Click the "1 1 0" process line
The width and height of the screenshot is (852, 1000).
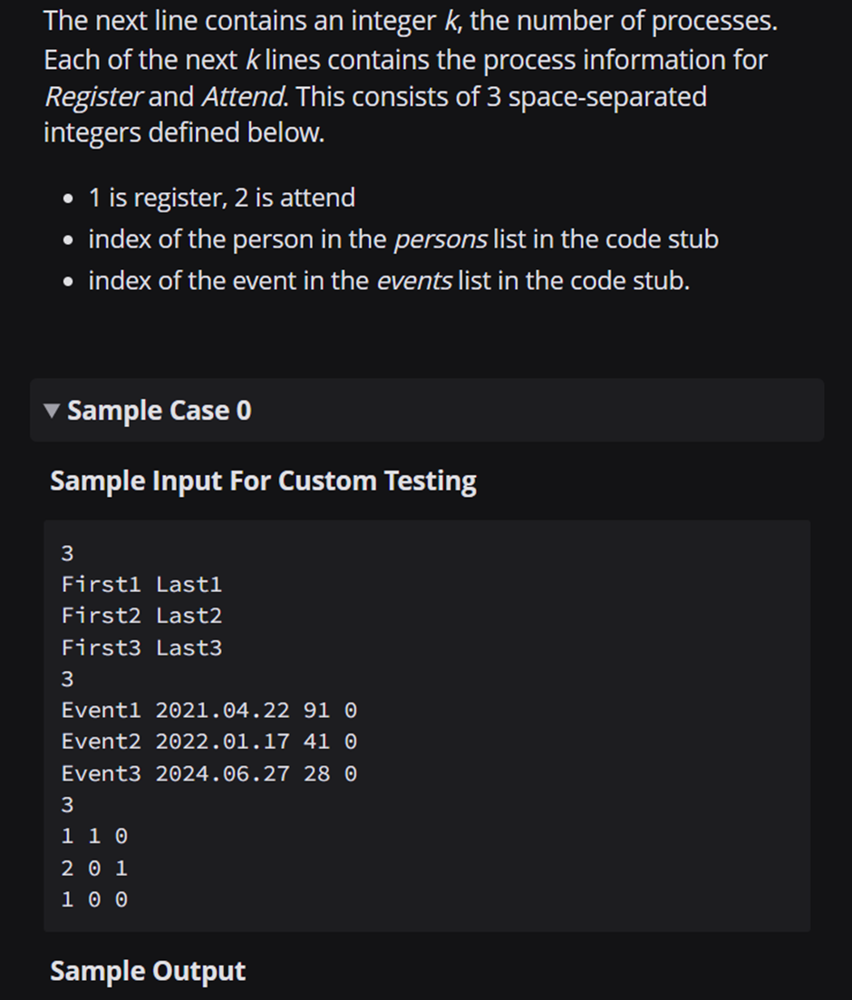(x=94, y=836)
